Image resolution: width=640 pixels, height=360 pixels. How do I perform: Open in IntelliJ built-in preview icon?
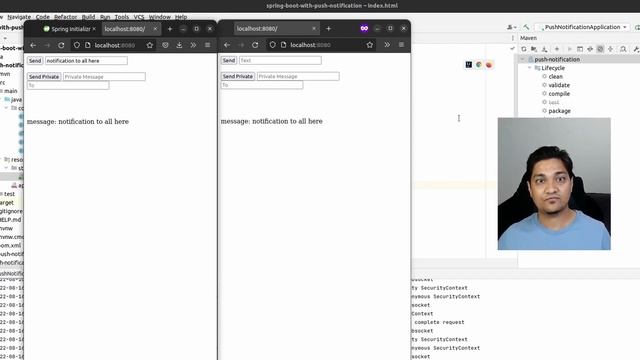tap(469, 64)
